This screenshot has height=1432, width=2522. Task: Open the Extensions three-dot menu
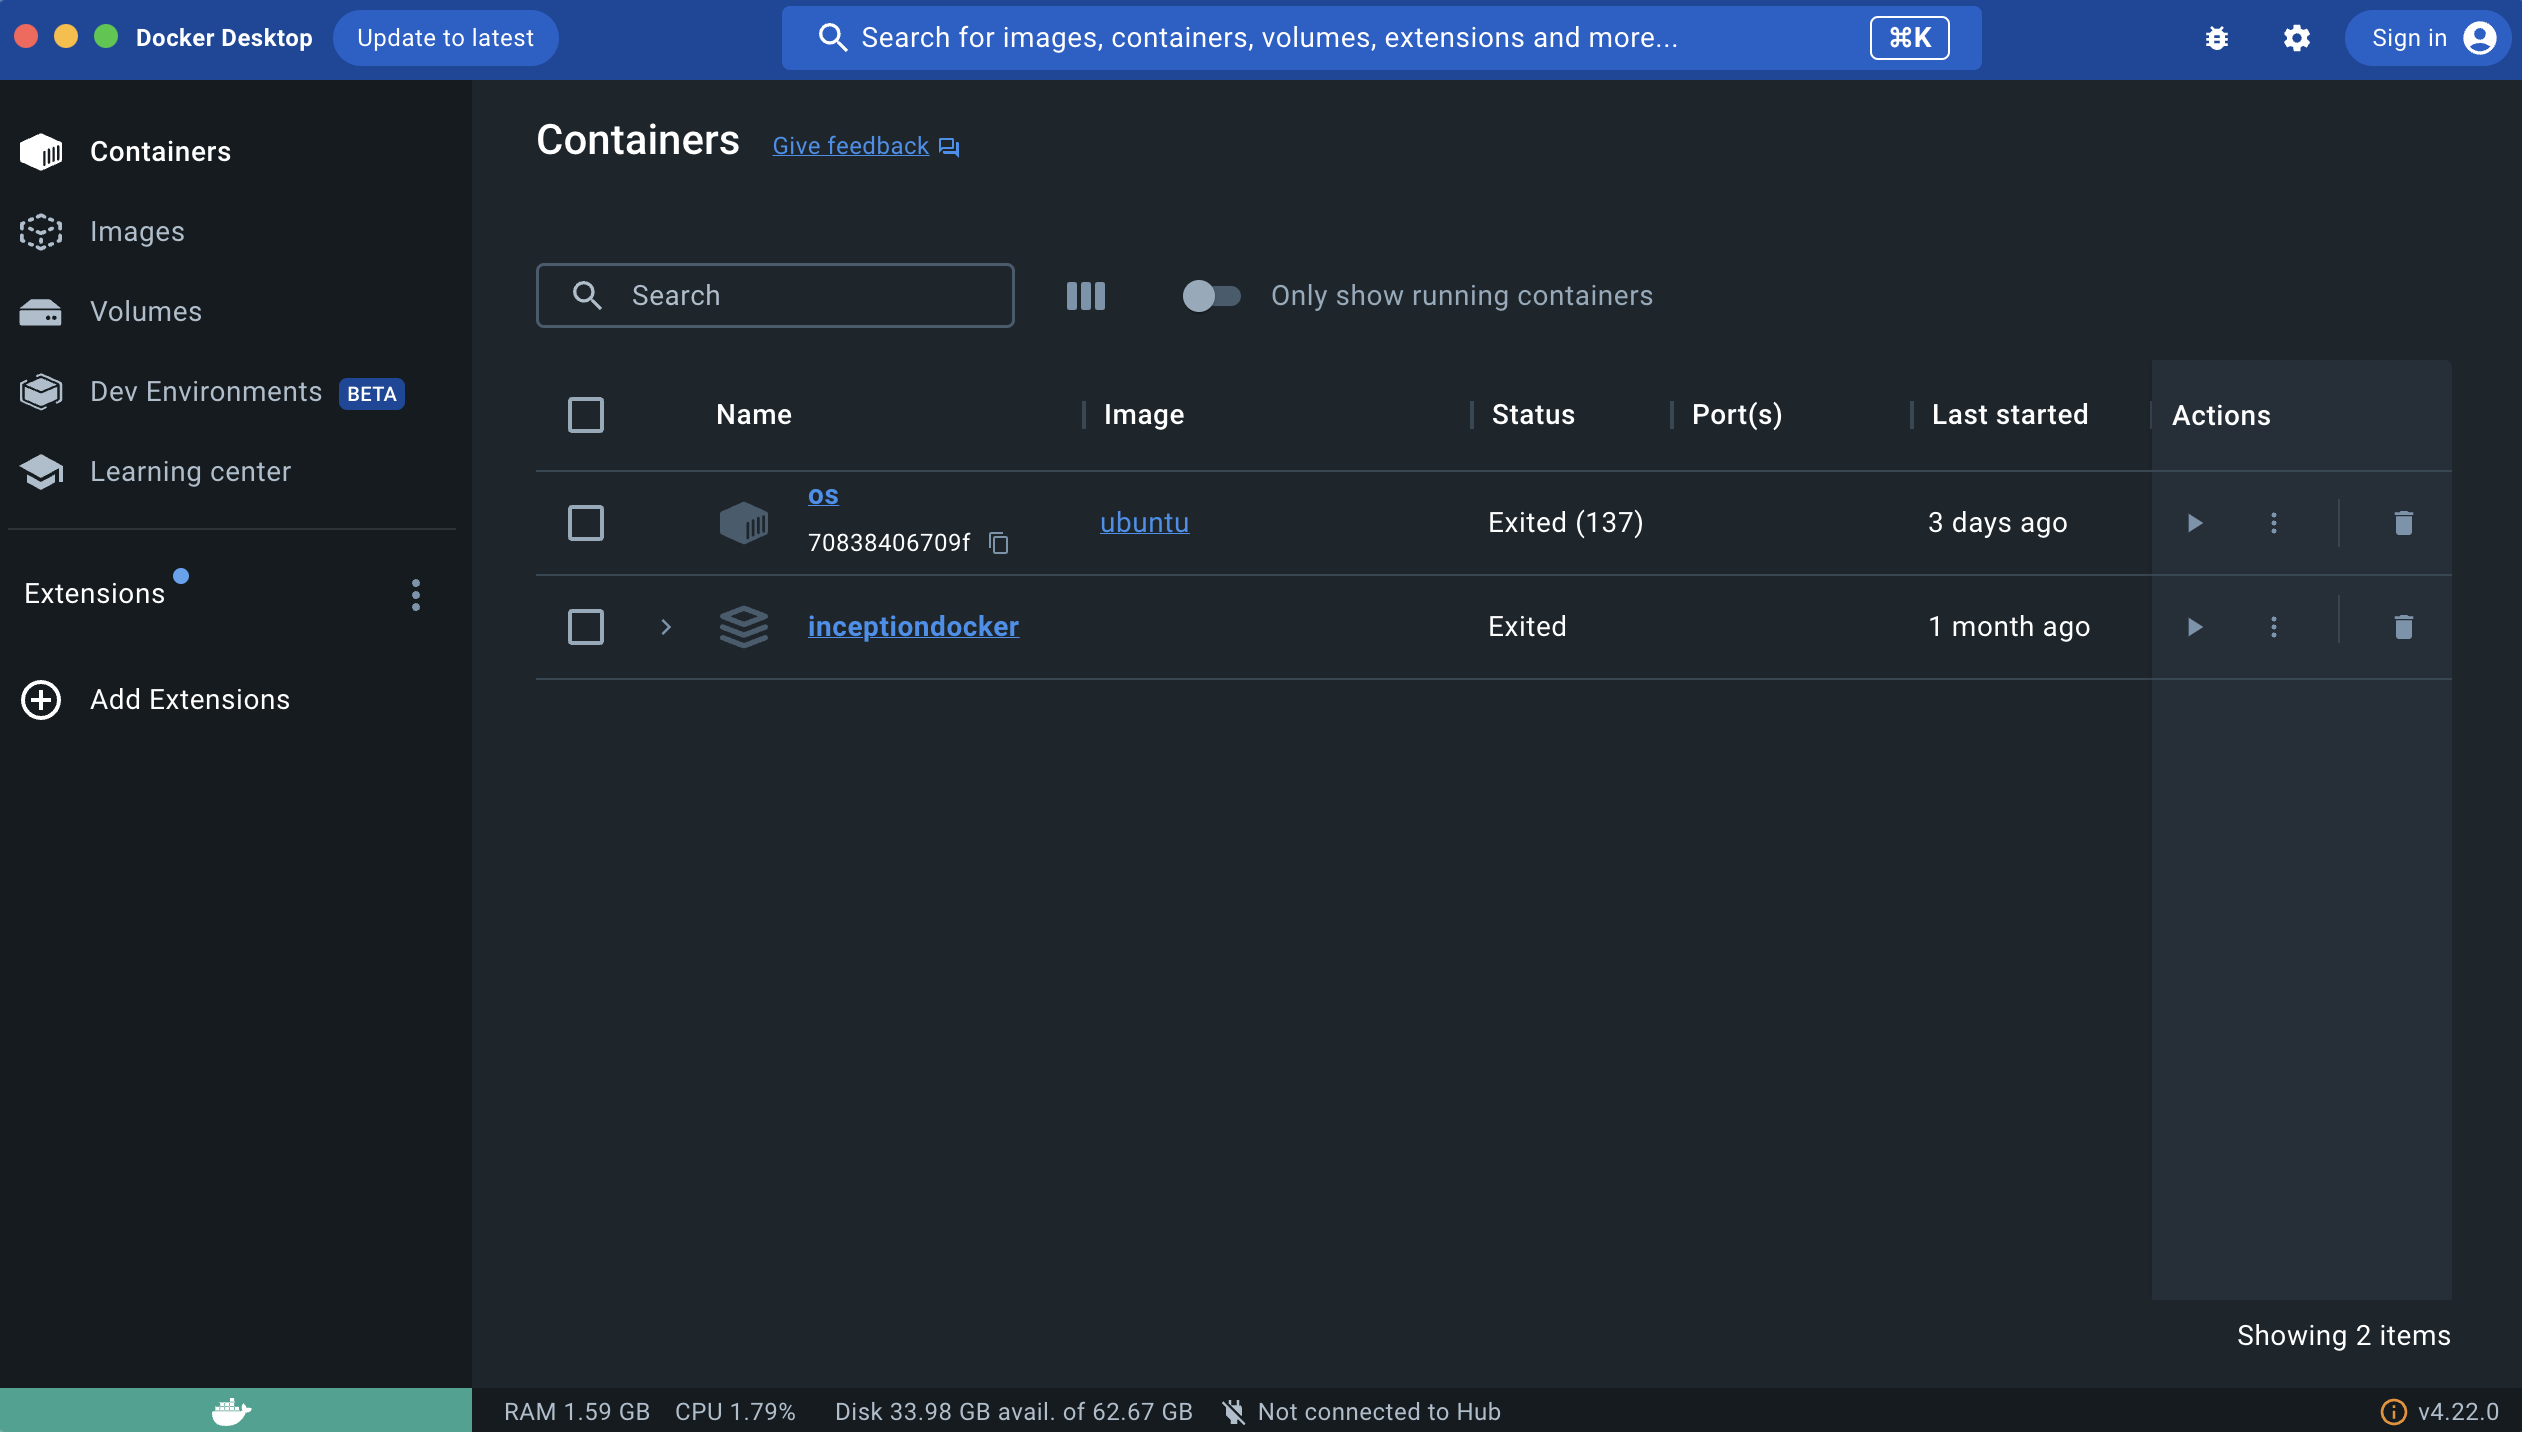pyautogui.click(x=416, y=594)
